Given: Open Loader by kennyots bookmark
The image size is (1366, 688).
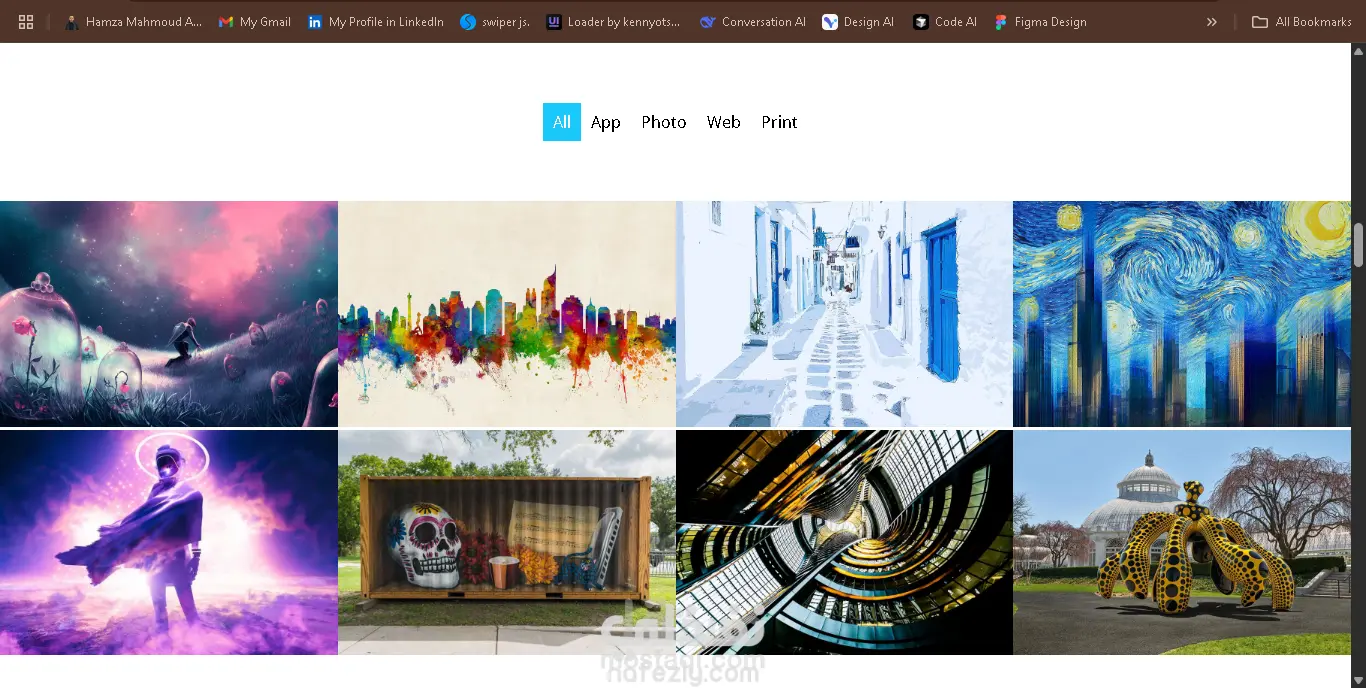Looking at the screenshot, I should pos(614,22).
